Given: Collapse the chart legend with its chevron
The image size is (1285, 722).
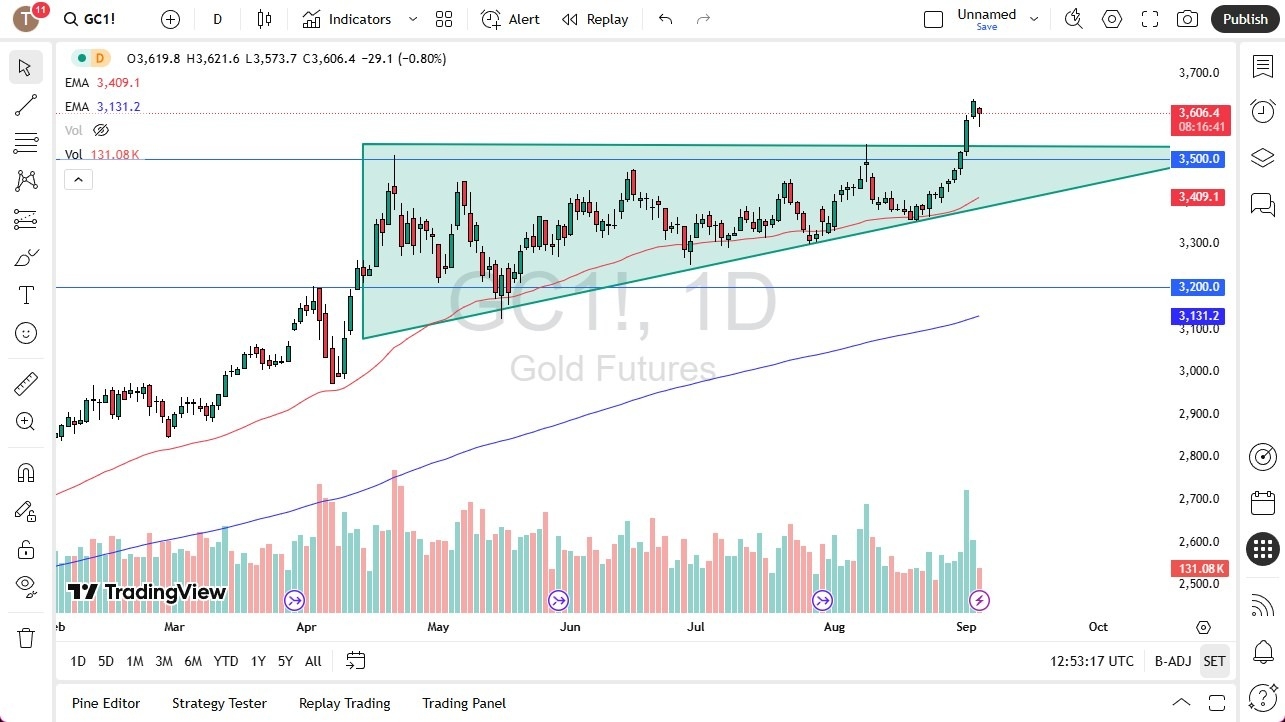Looking at the screenshot, I should pyautogui.click(x=78, y=179).
